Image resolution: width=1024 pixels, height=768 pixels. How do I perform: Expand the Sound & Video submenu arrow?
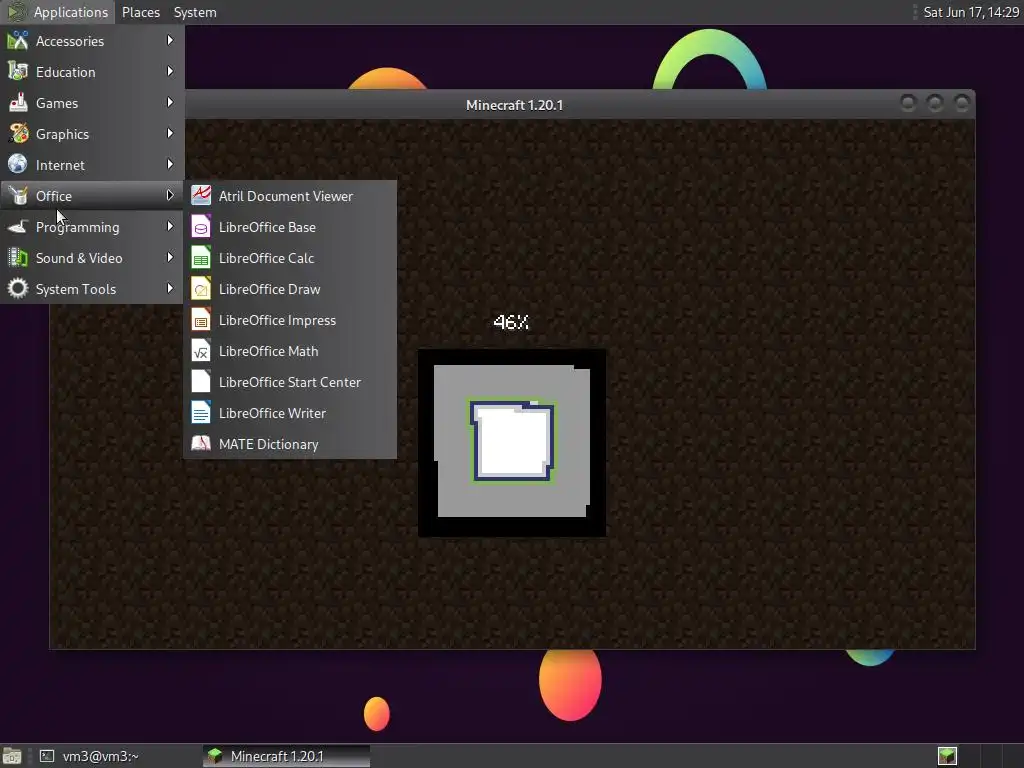(170, 257)
